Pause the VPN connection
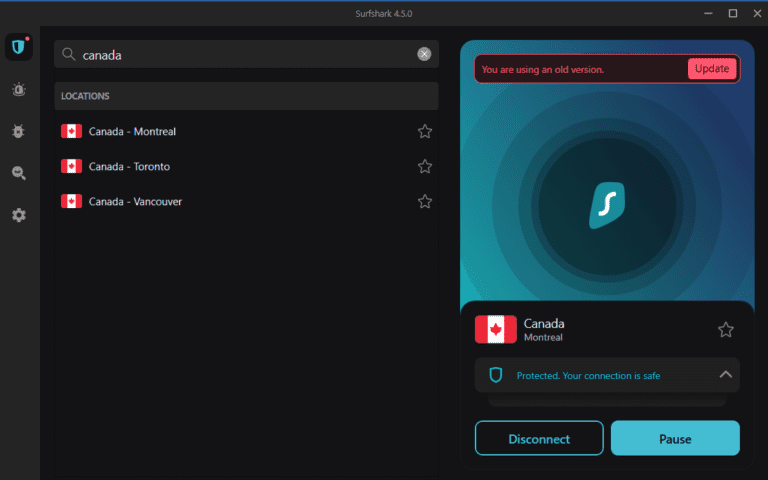768x480 pixels. click(675, 438)
